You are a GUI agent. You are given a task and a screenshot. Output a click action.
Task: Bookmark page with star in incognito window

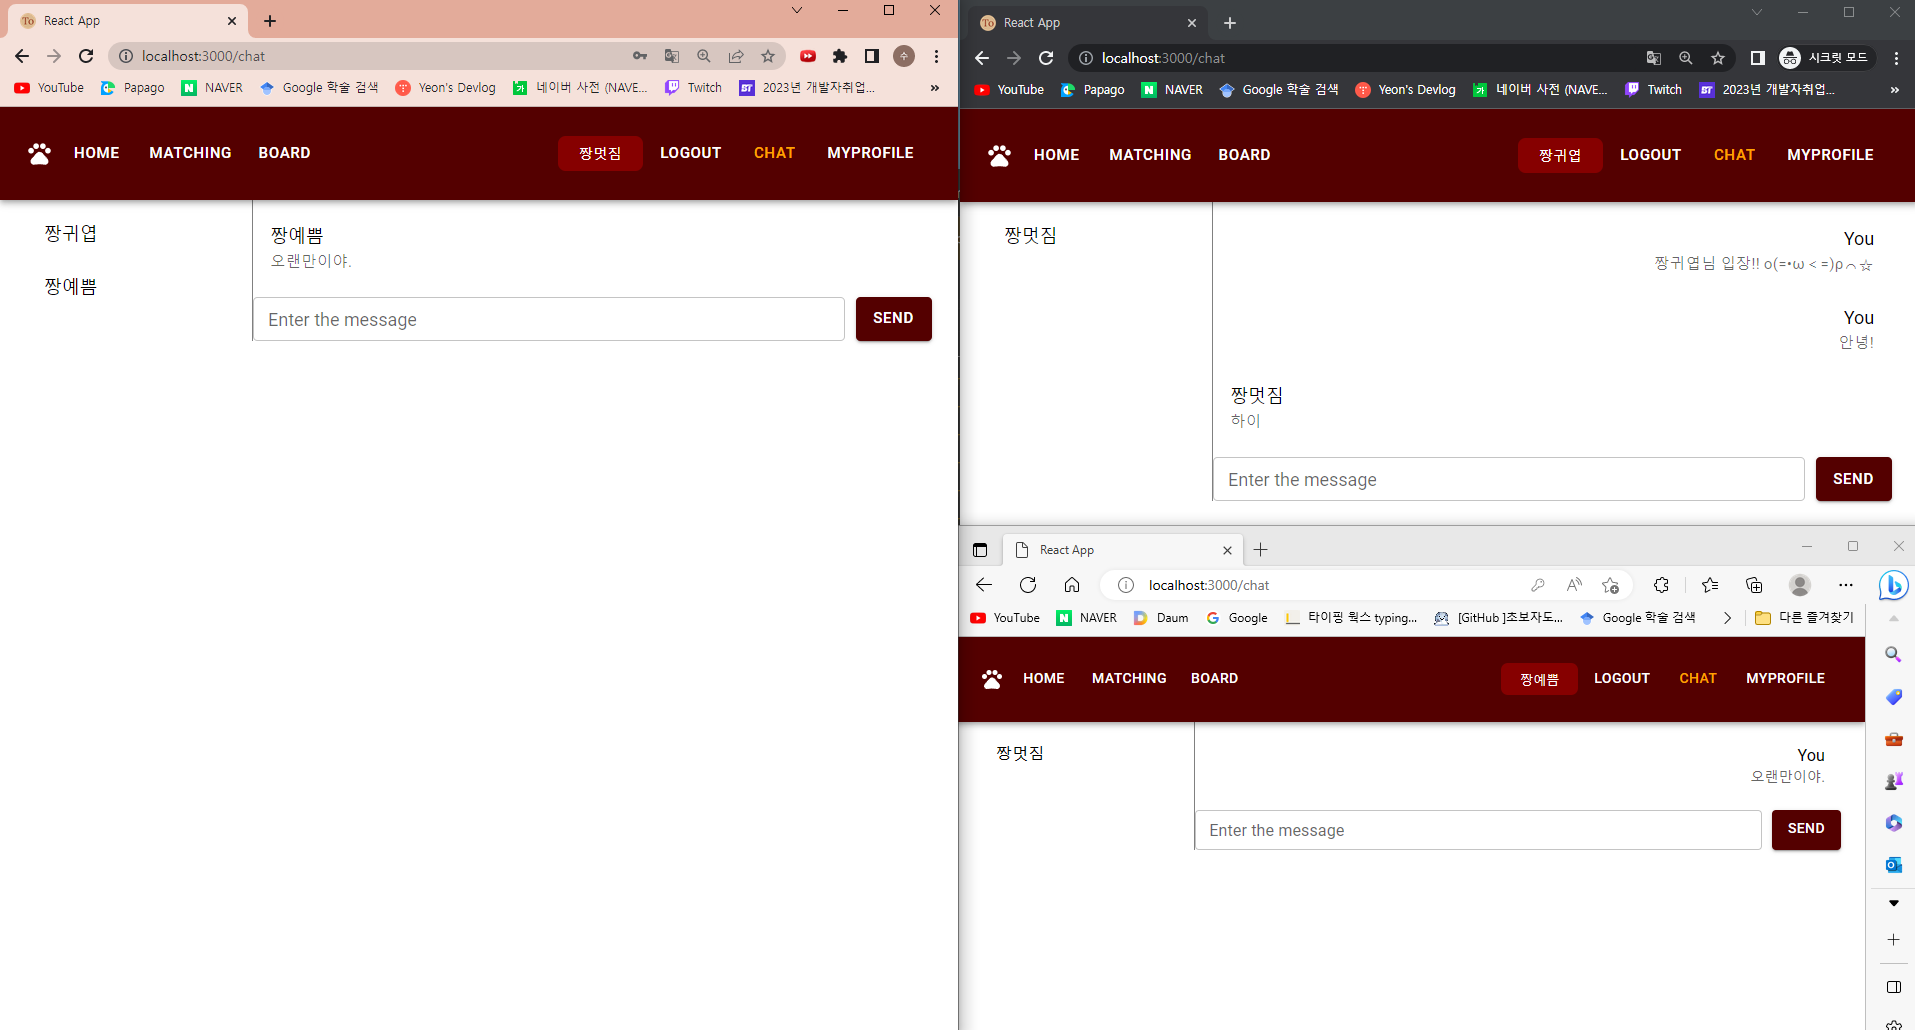(1718, 58)
